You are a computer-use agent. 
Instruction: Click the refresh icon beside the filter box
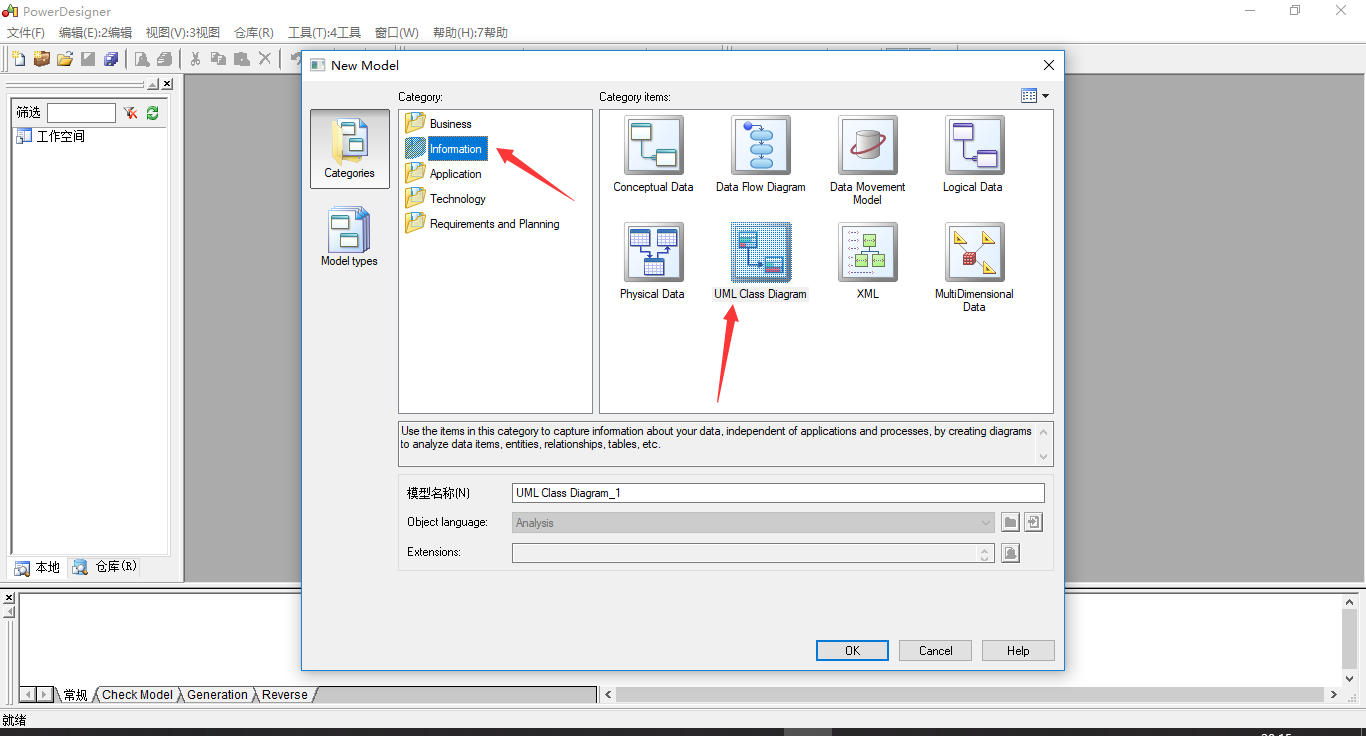(x=152, y=112)
